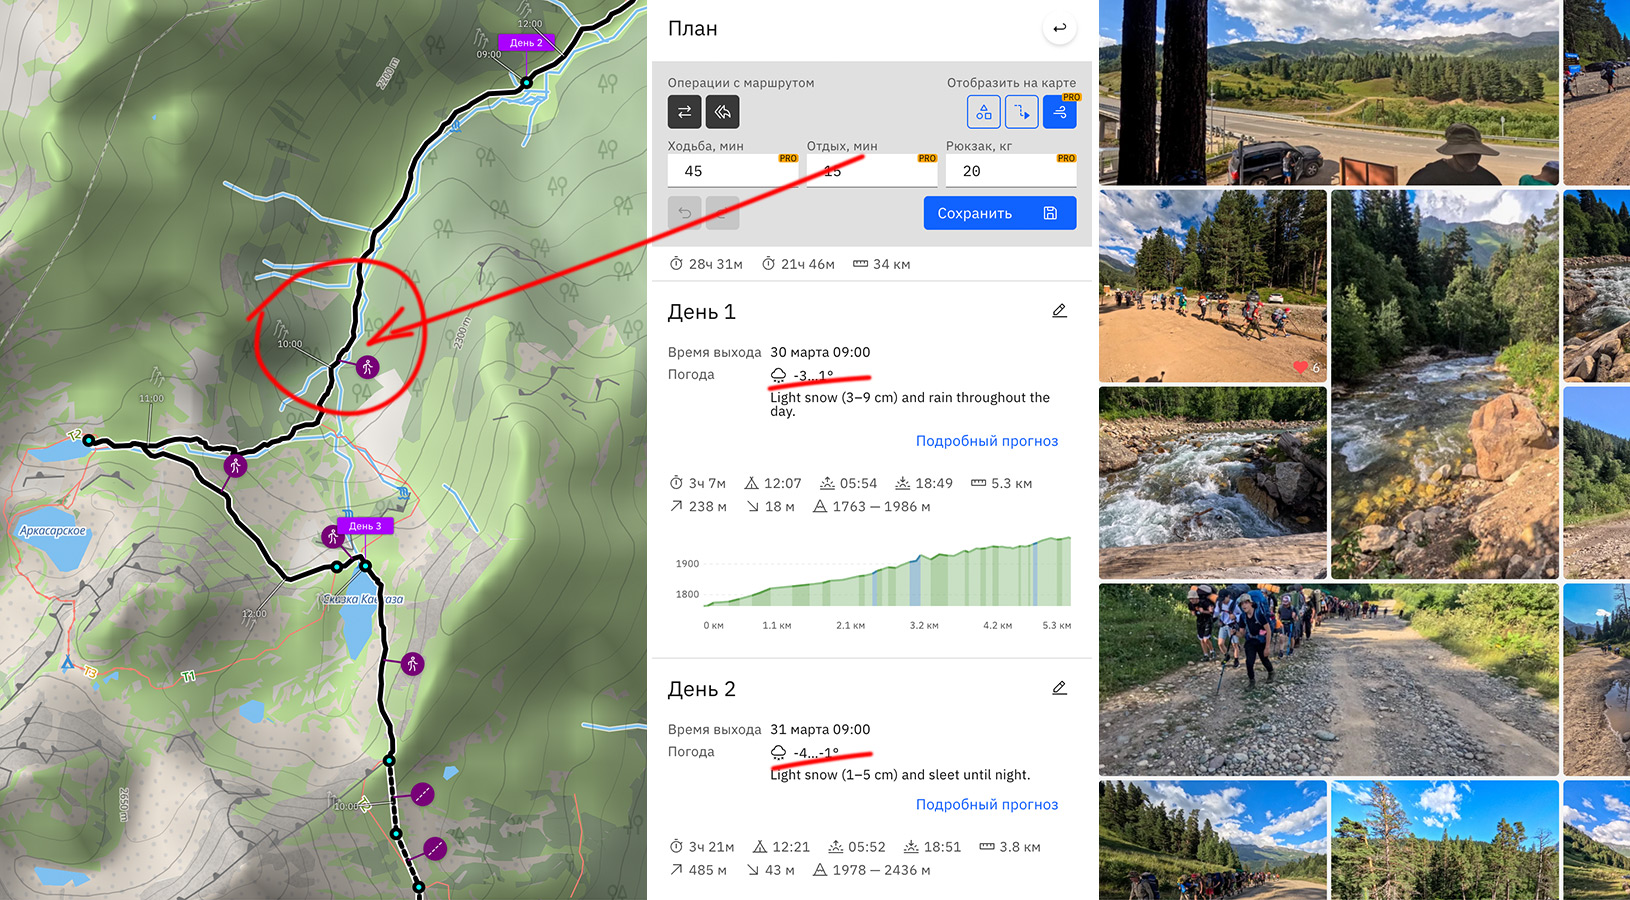
Task: Toggle the PRO wind display on map
Action: 1059,112
